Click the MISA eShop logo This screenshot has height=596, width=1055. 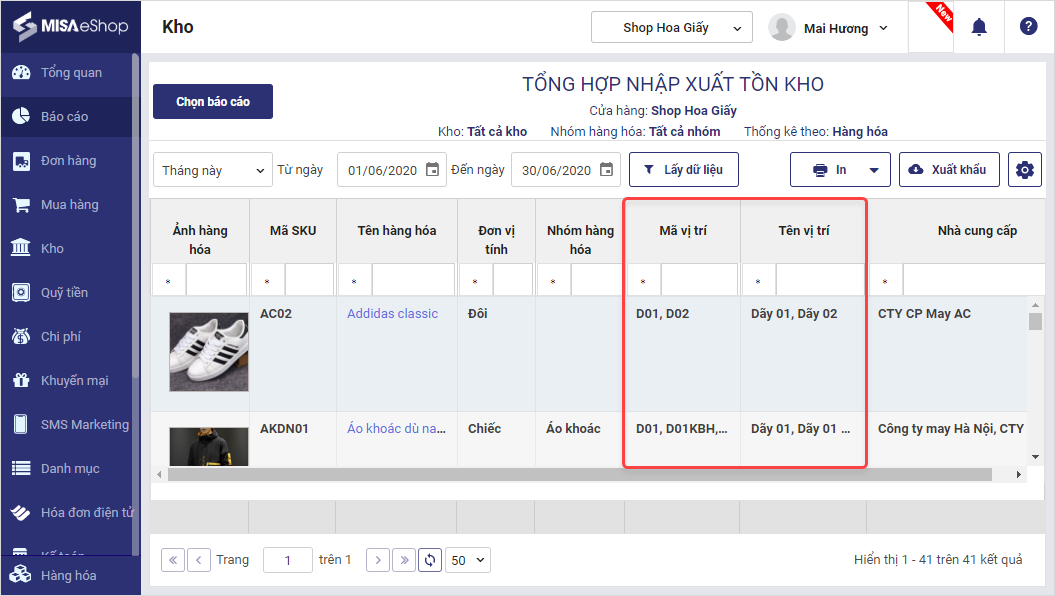[71, 26]
